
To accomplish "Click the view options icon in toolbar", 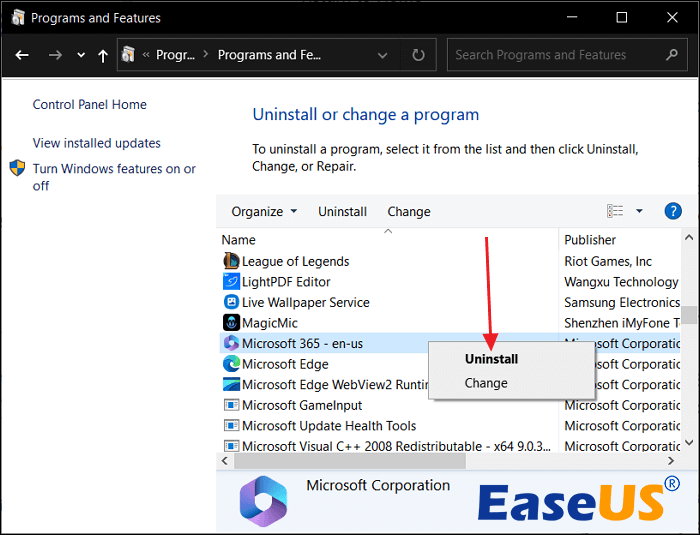I will click(x=615, y=211).
